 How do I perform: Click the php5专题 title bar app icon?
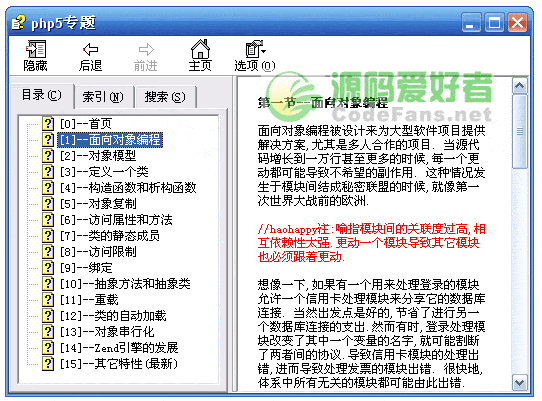pos(19,22)
